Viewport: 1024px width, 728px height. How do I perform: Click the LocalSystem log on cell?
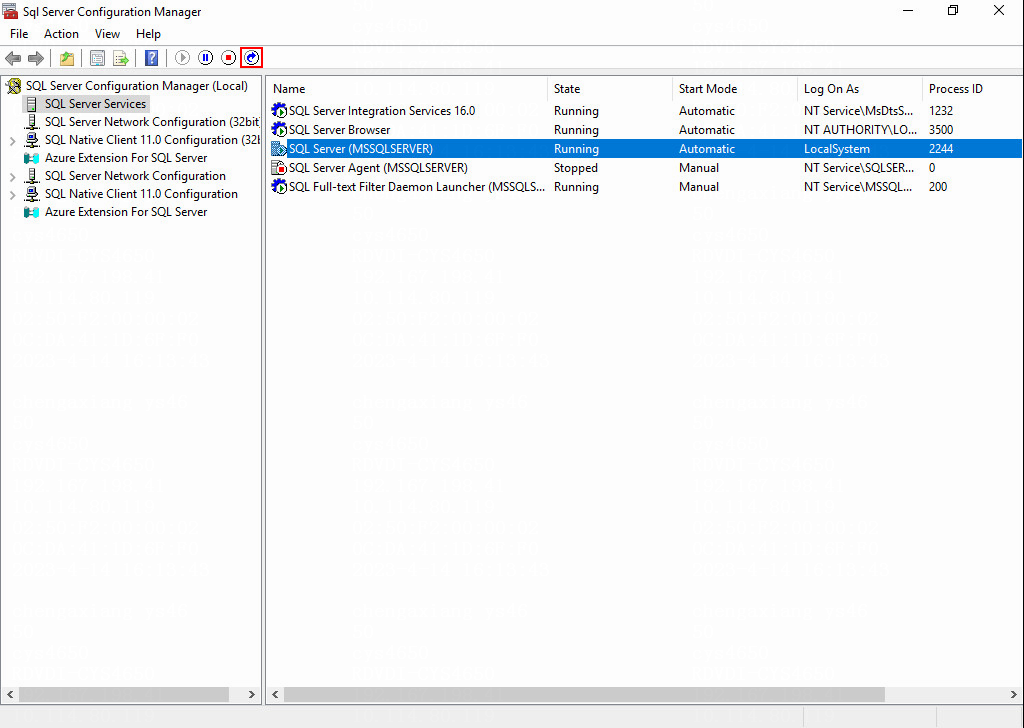[x=837, y=149]
